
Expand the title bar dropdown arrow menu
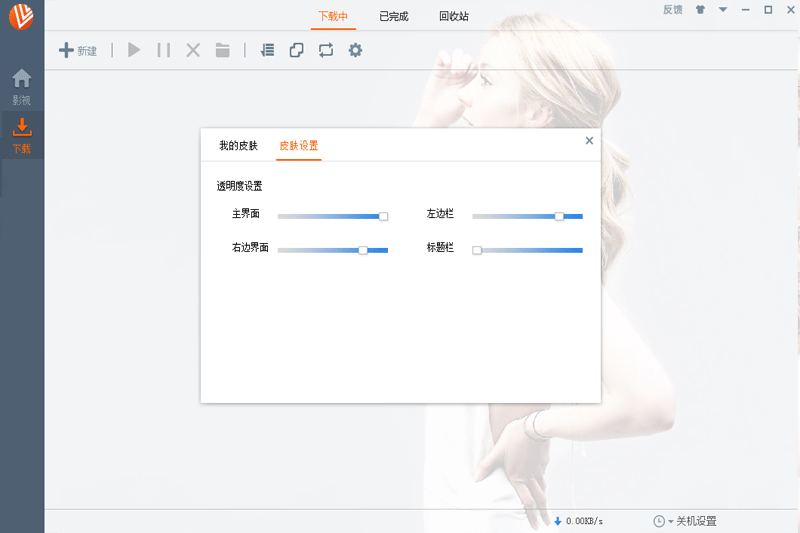tap(723, 9)
